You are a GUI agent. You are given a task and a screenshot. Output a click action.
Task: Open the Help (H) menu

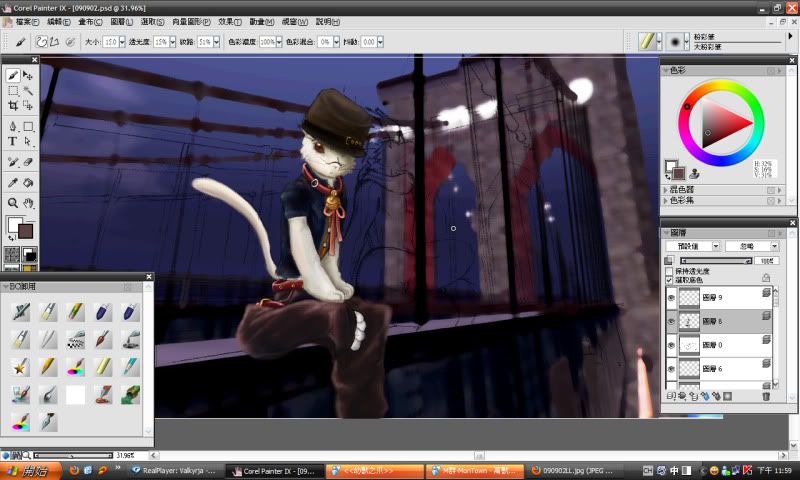tap(328, 22)
